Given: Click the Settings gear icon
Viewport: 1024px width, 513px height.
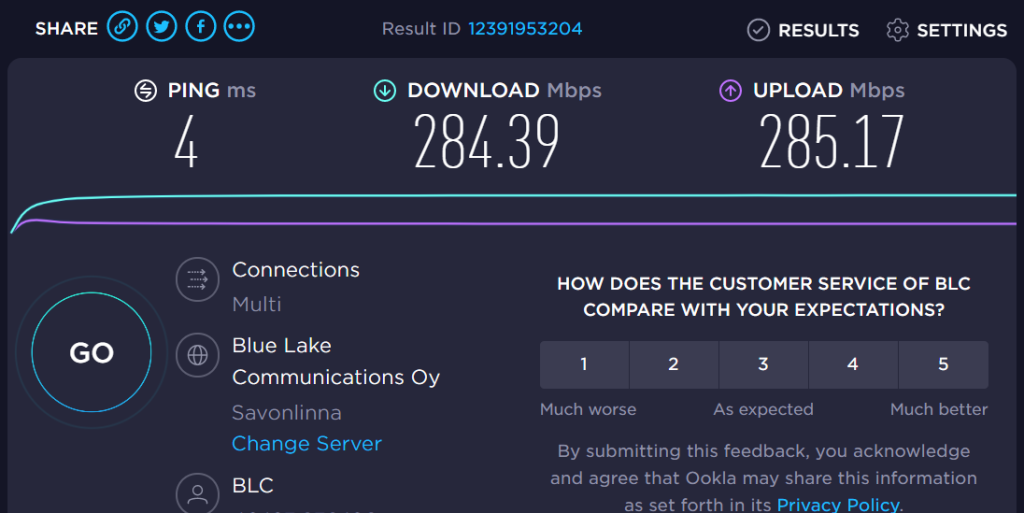Looking at the screenshot, I should [x=897, y=30].
